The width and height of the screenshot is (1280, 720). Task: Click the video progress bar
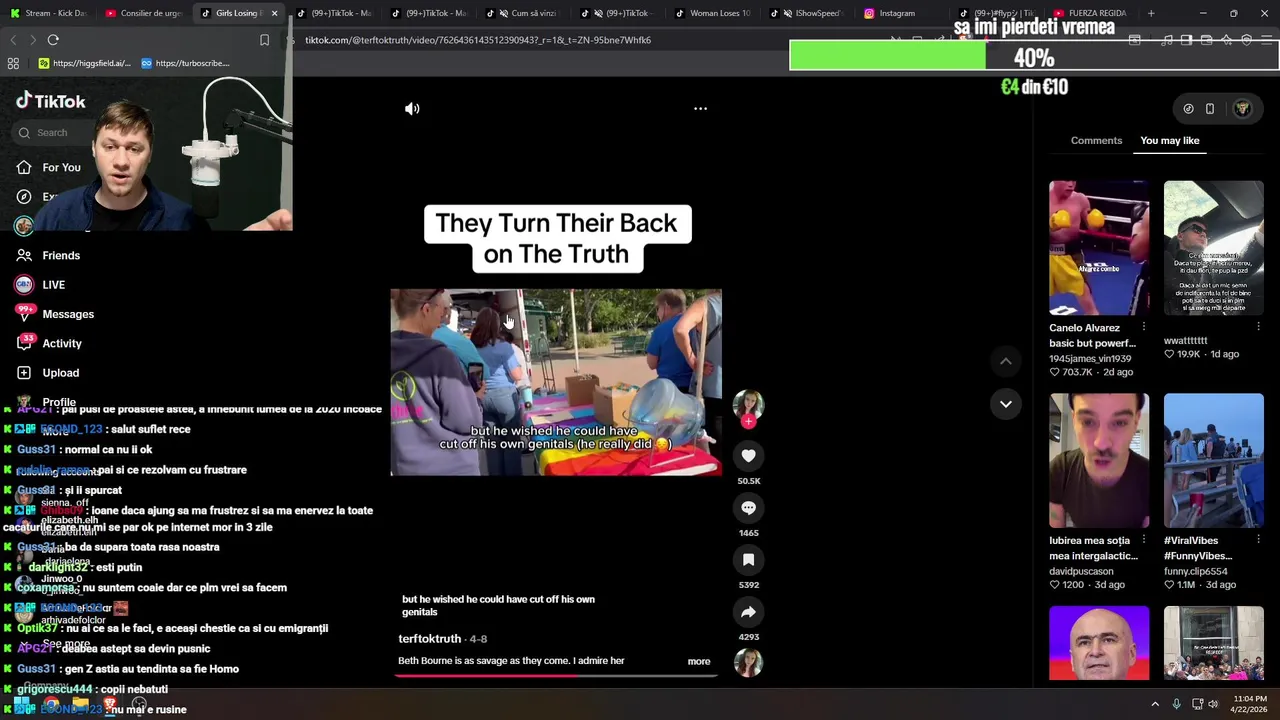point(556,675)
